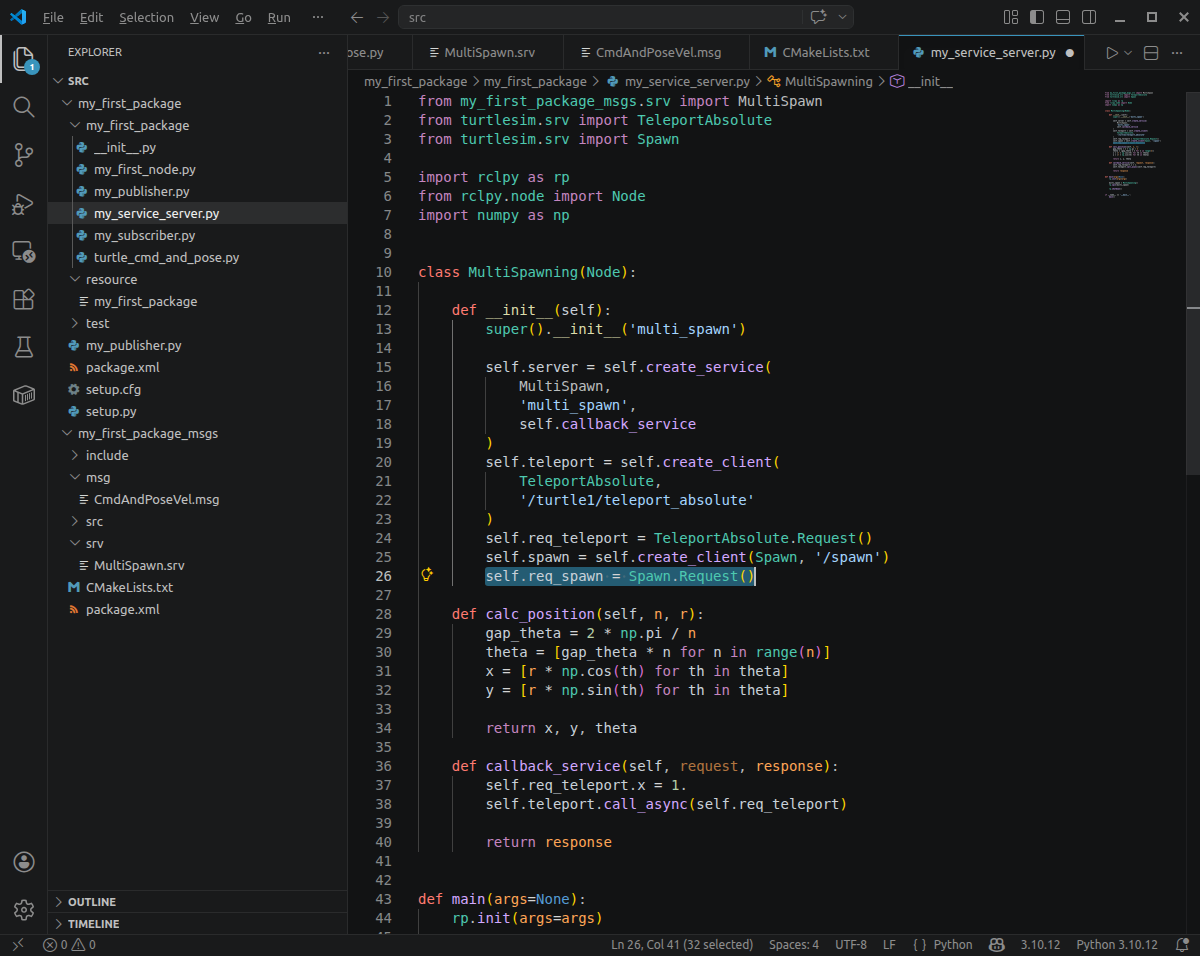
Task: Click the Run Python File play icon
Action: click(x=1112, y=53)
